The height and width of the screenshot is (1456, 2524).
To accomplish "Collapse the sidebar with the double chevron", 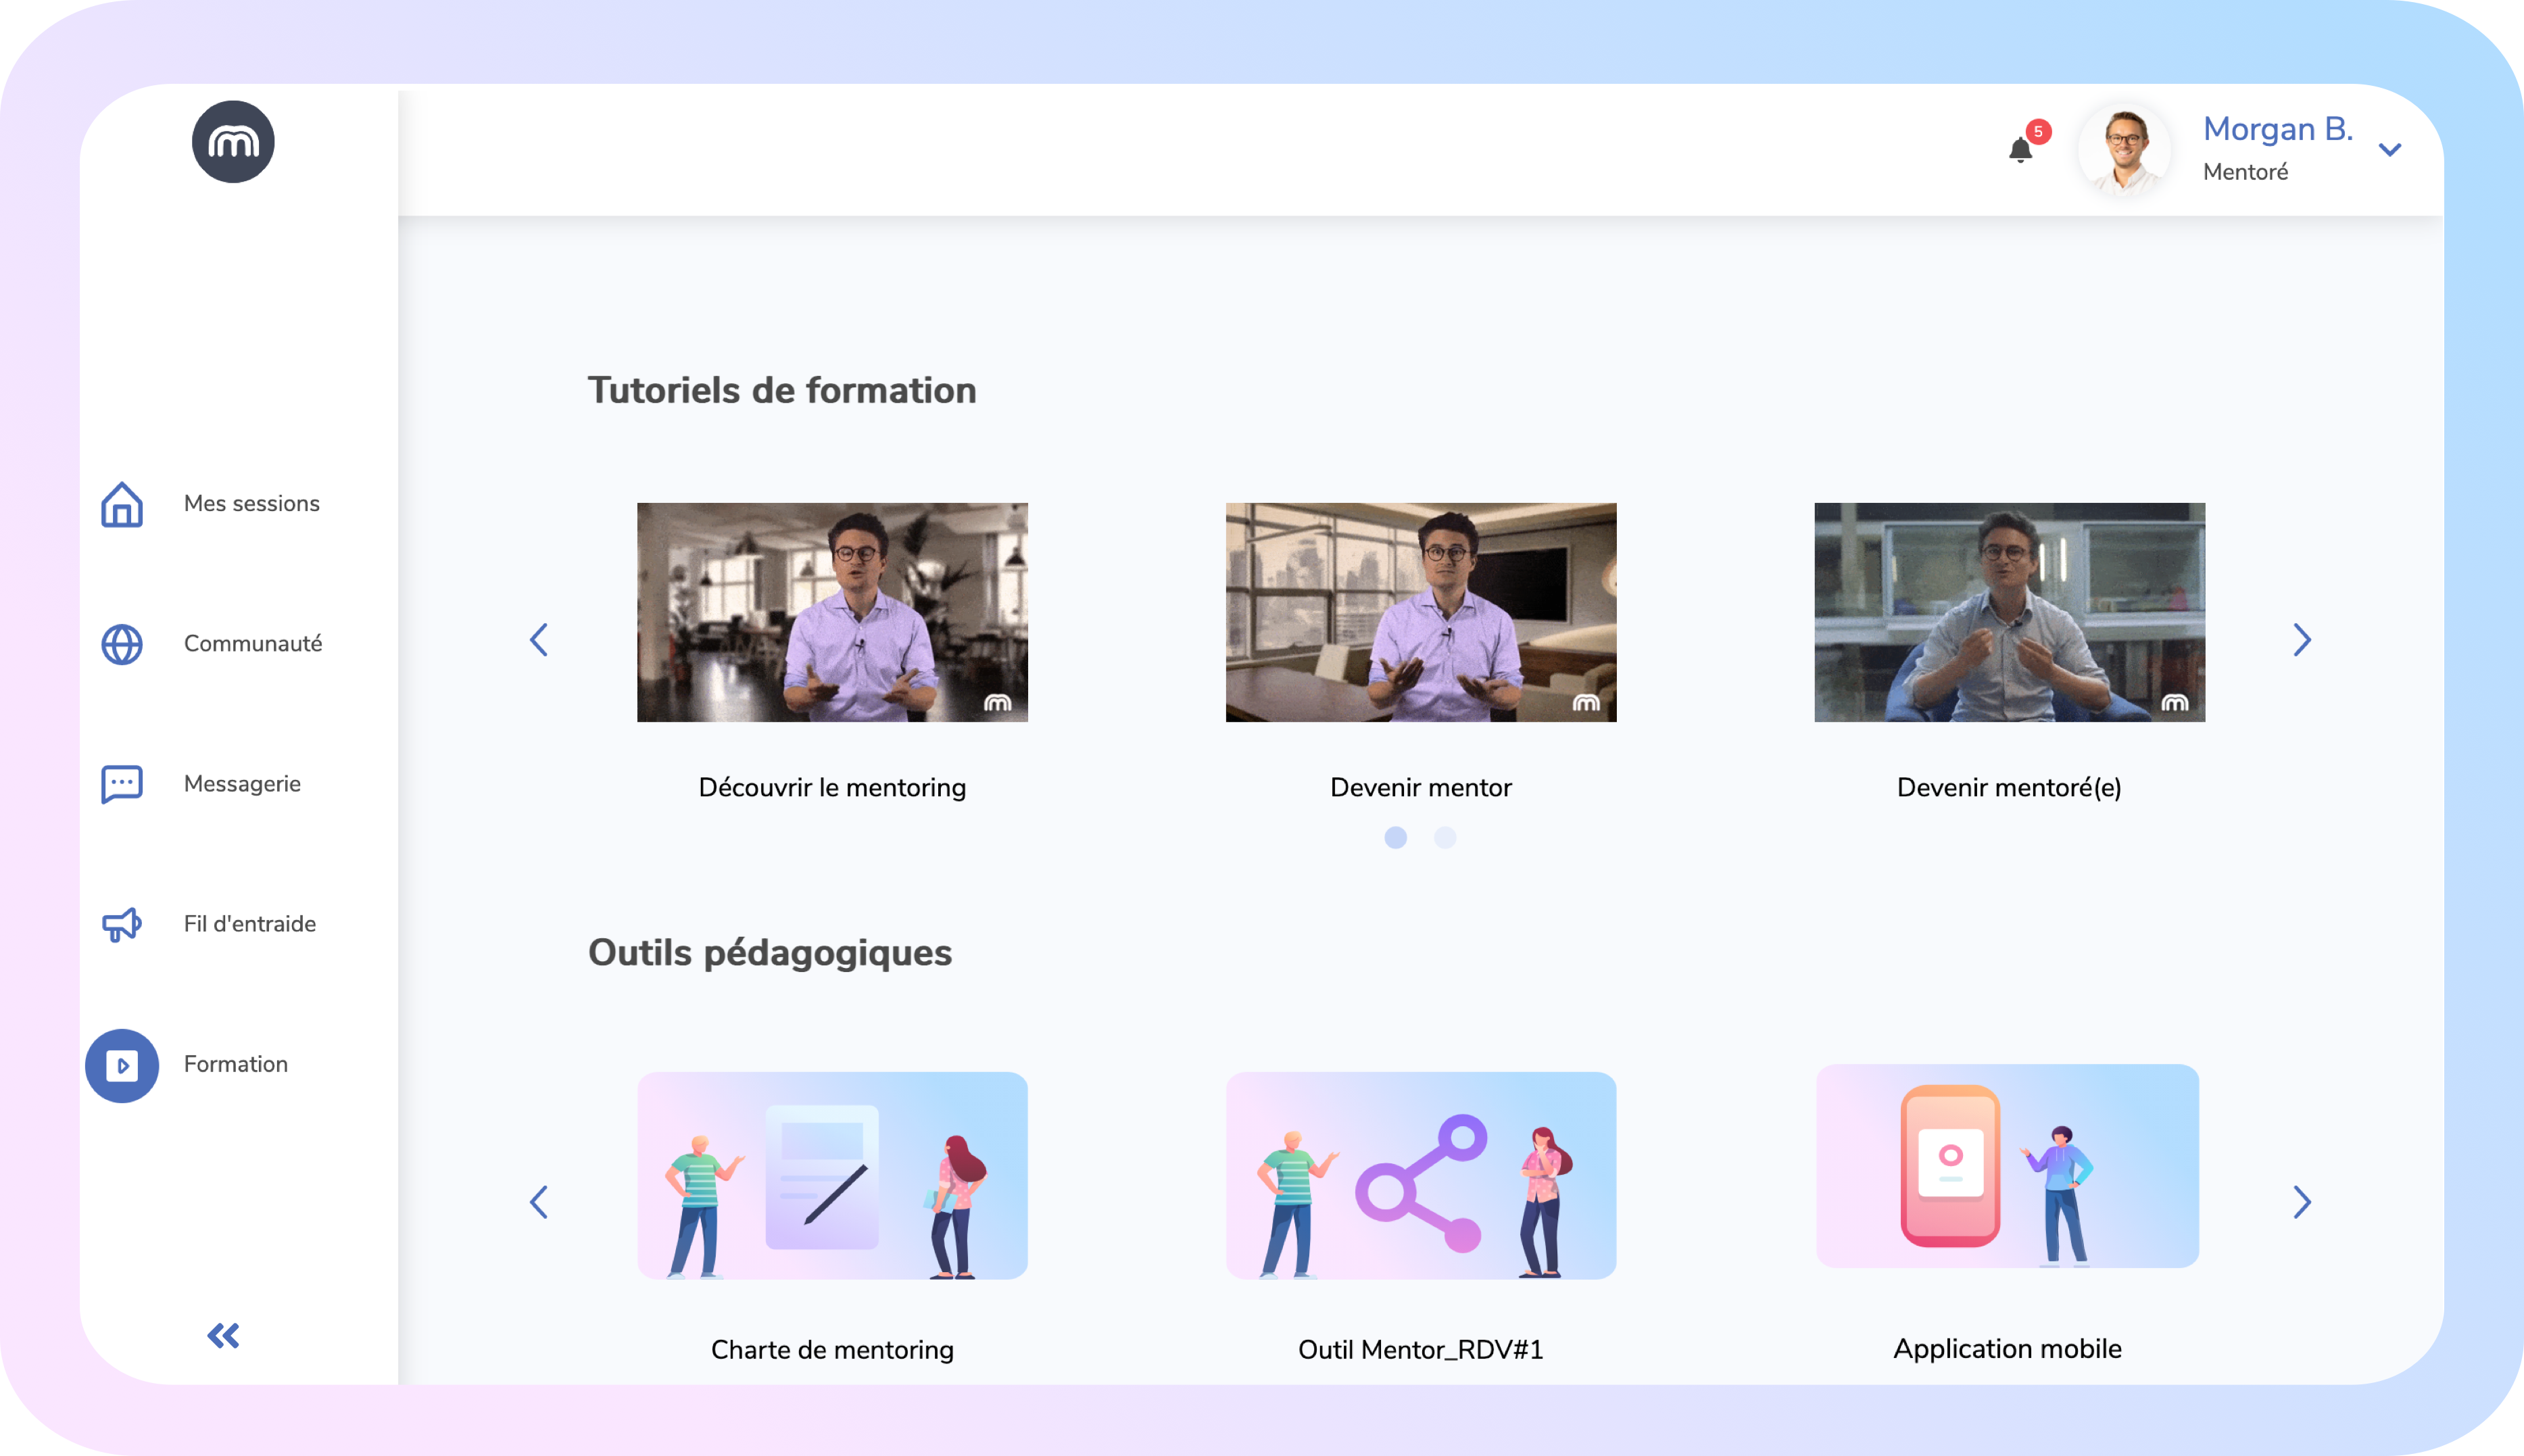I will 223,1335.
